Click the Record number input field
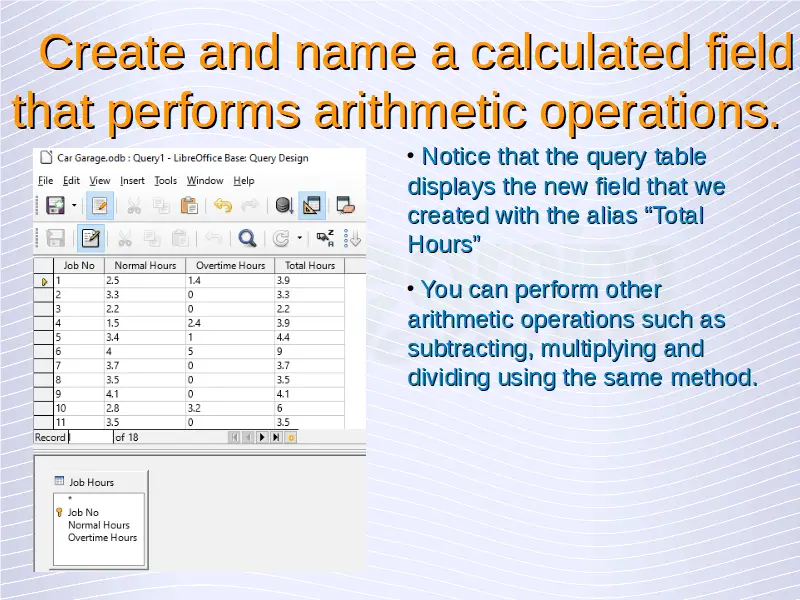The width and height of the screenshot is (800, 600). 91,437
